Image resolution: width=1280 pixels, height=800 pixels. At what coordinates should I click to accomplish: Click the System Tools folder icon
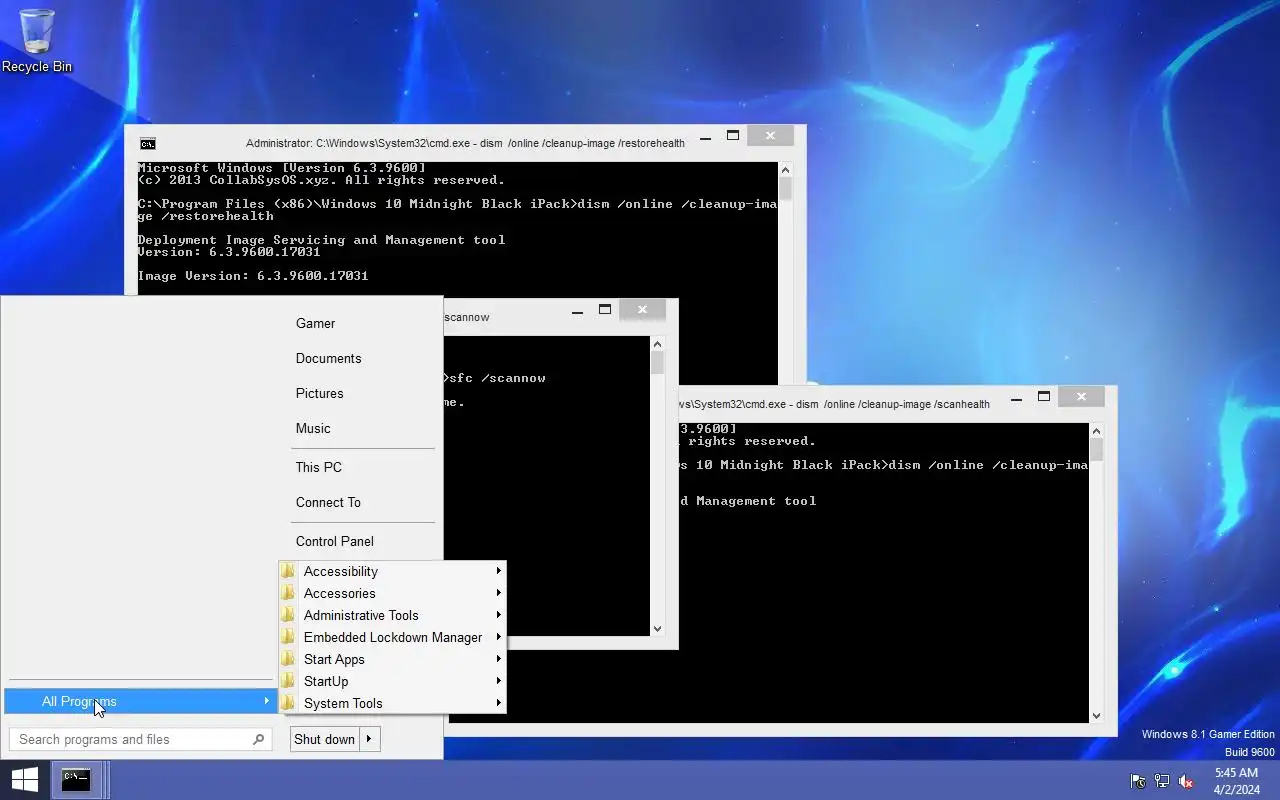288,703
